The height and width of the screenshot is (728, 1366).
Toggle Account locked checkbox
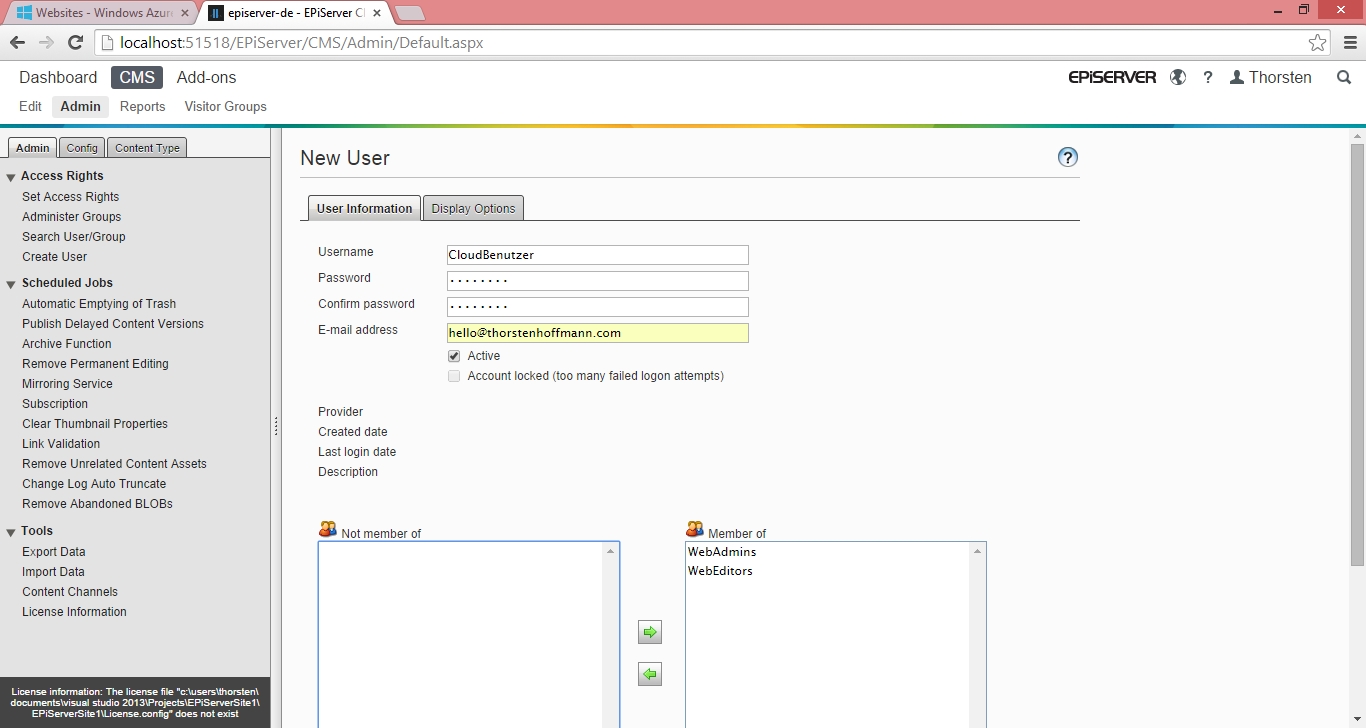point(454,376)
